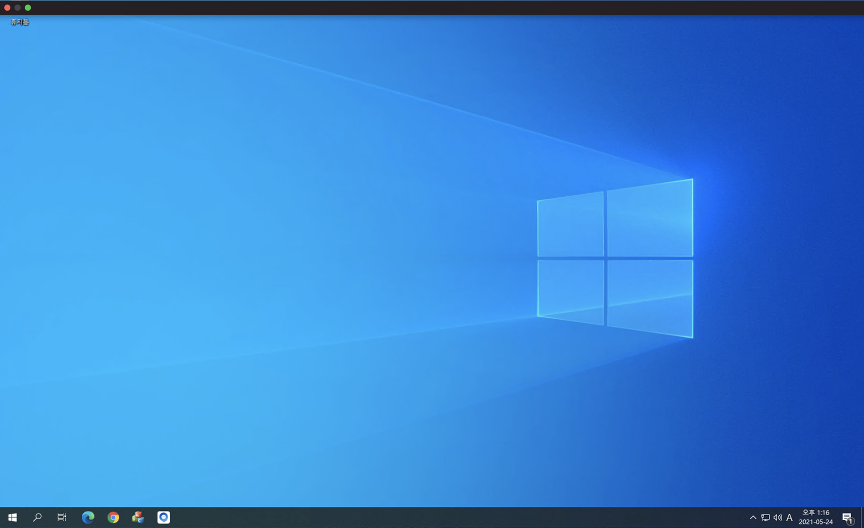Toggle the IME input mode 'A' indicator
The image size is (864, 528).
789,518
